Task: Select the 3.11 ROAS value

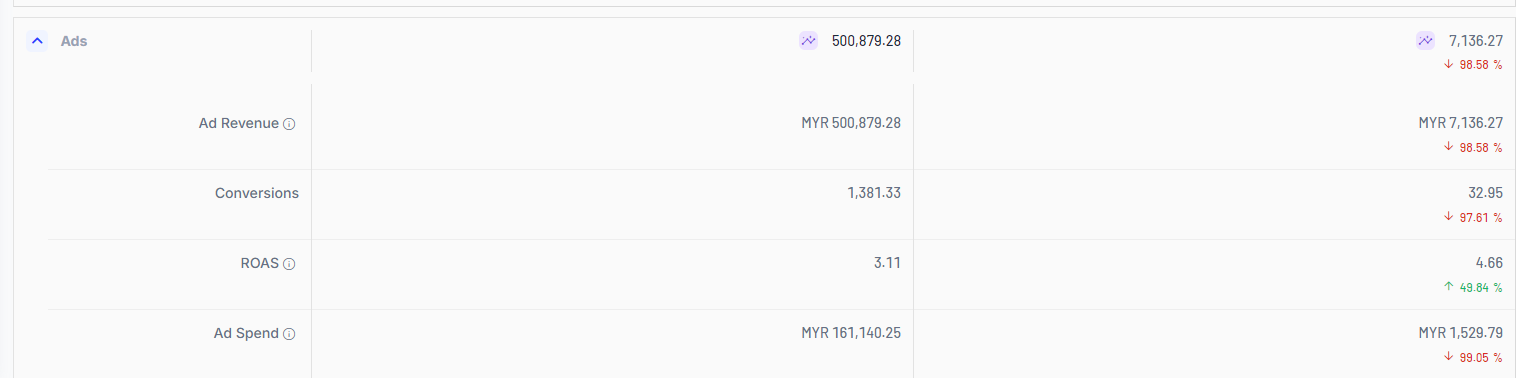Action: [888, 263]
